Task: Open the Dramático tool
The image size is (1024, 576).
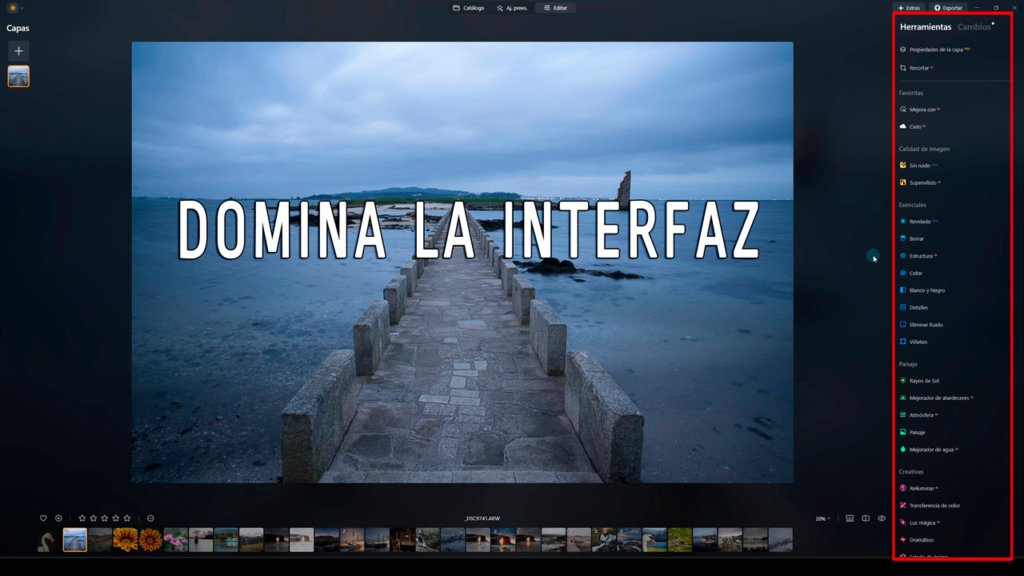Action: point(917,540)
